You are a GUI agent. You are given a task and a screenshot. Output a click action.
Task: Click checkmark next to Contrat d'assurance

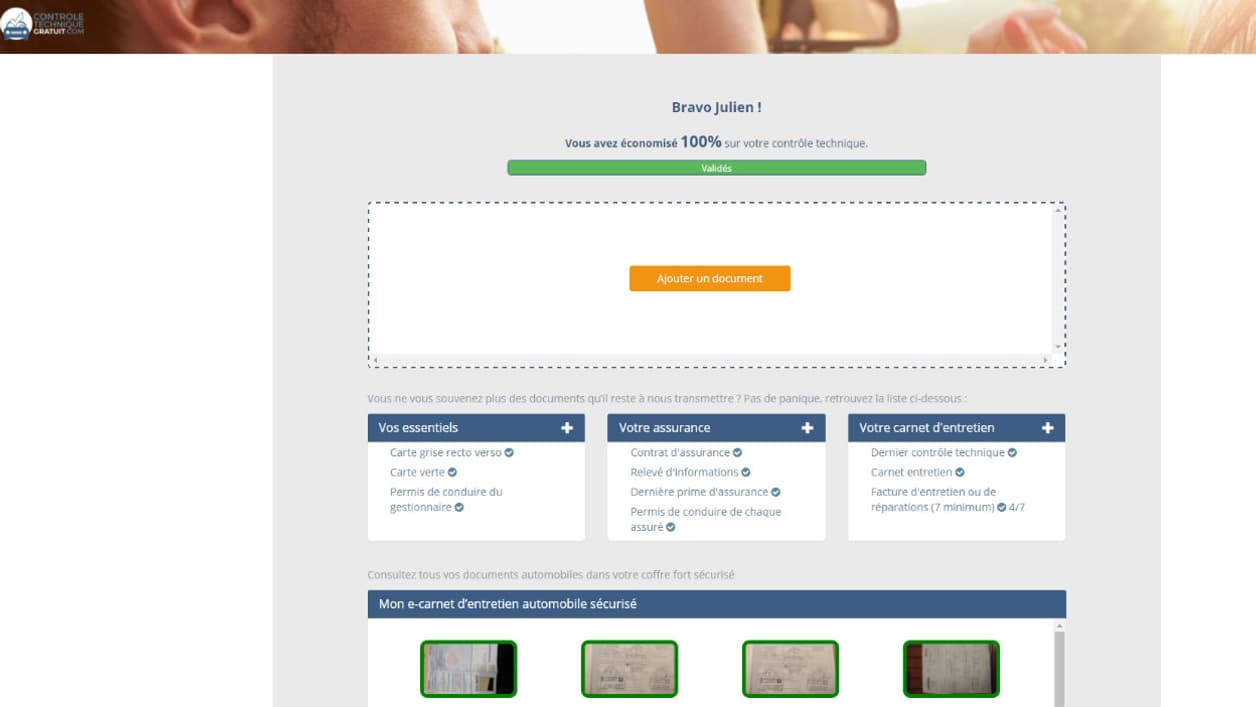737,453
